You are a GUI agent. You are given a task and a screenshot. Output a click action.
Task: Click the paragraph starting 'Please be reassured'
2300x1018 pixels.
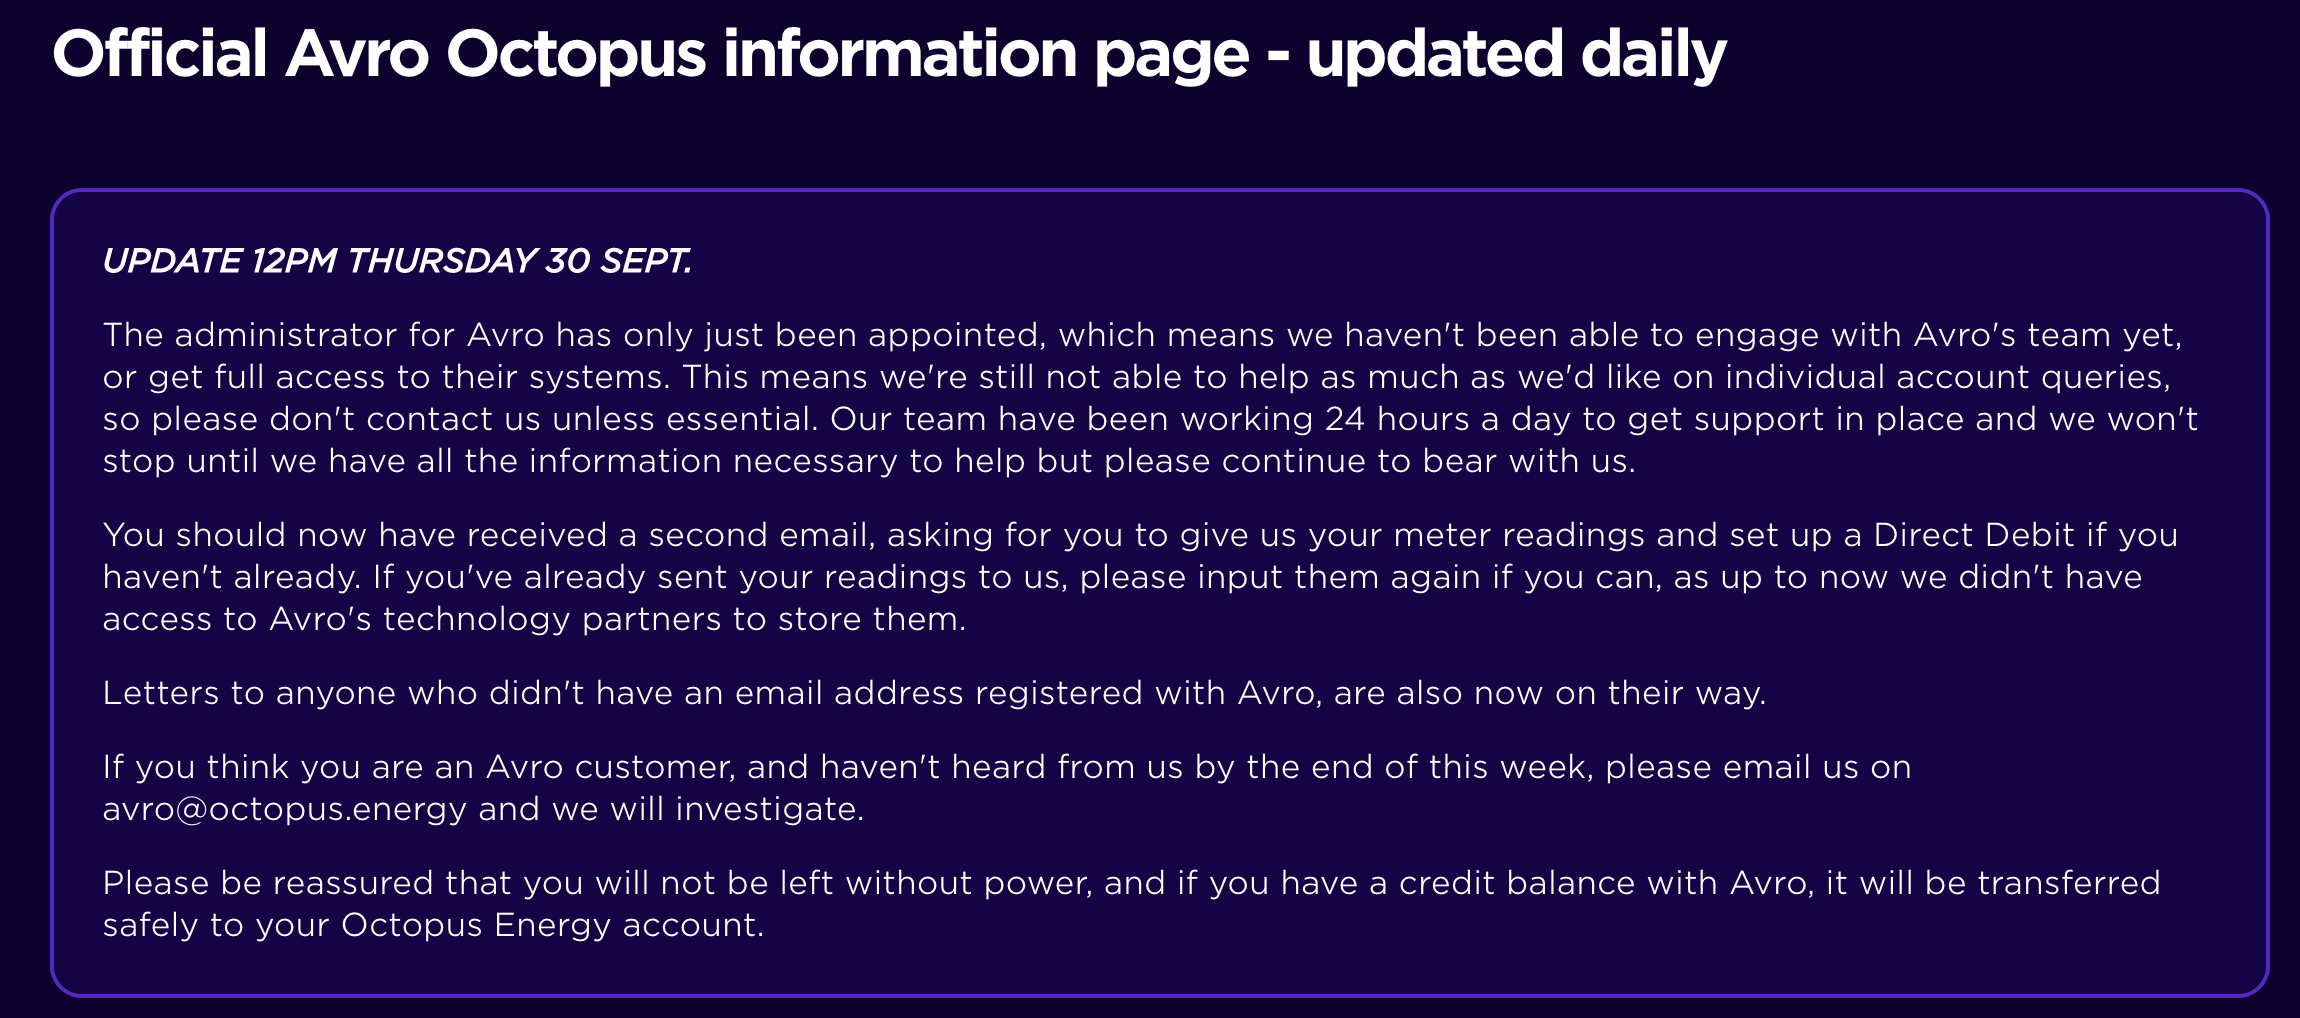1131,904
